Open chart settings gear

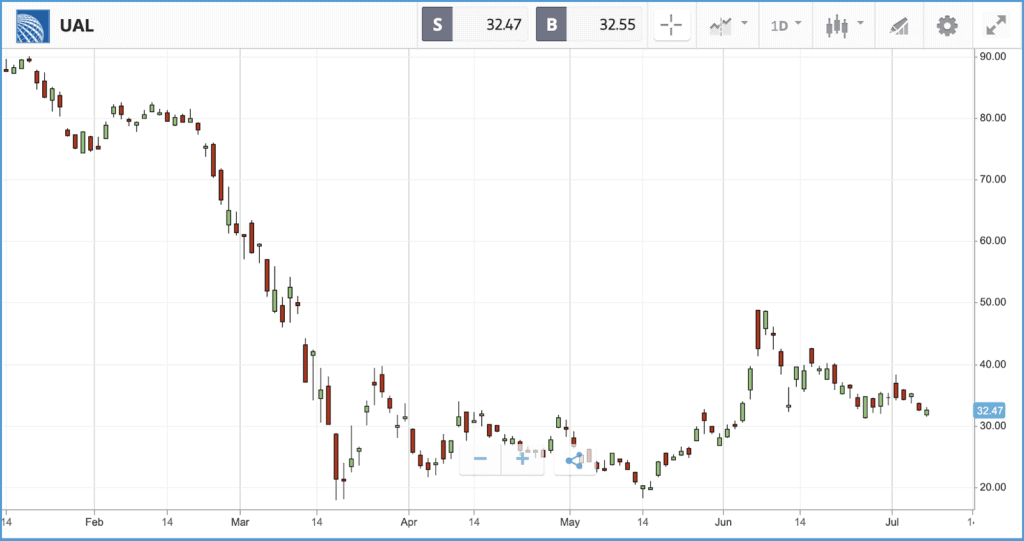click(x=947, y=25)
